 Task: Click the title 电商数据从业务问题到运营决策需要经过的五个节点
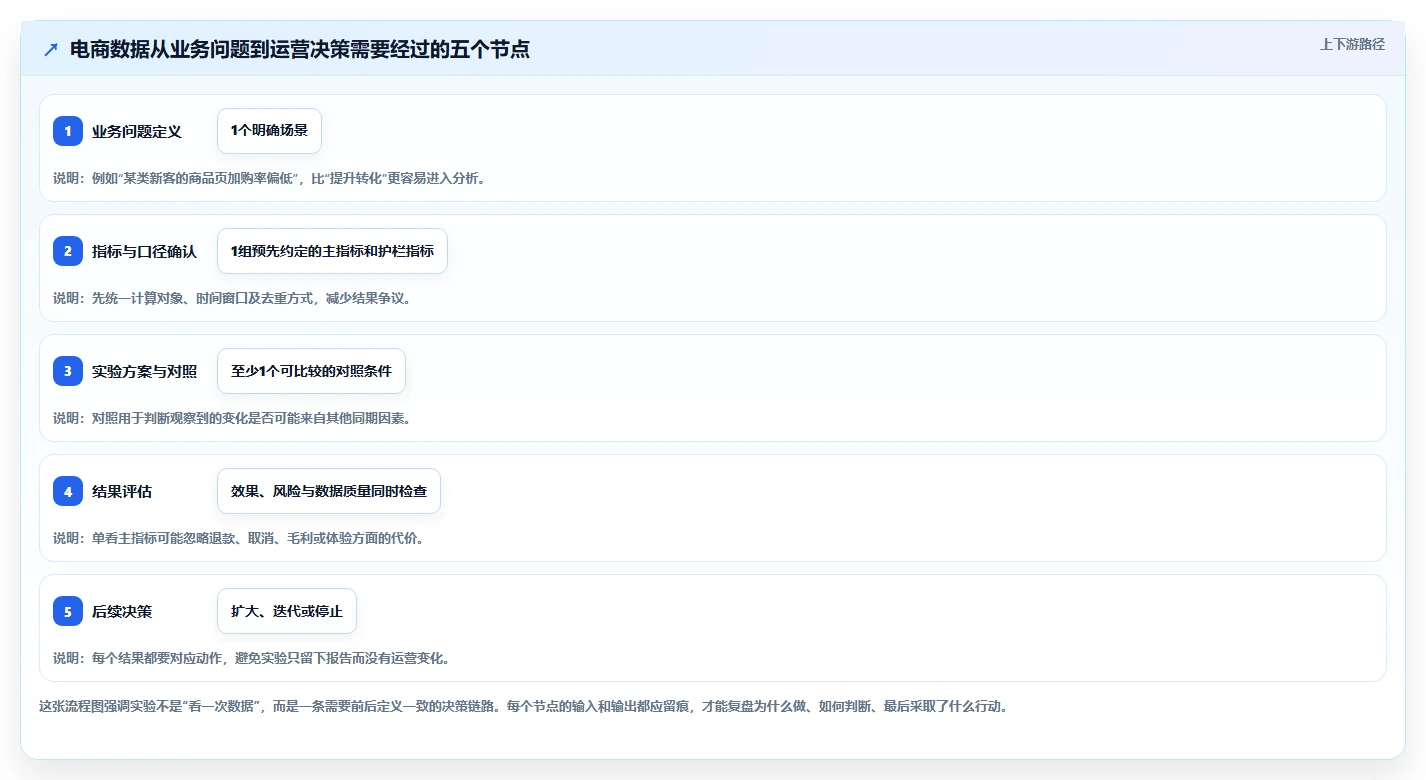click(299, 49)
